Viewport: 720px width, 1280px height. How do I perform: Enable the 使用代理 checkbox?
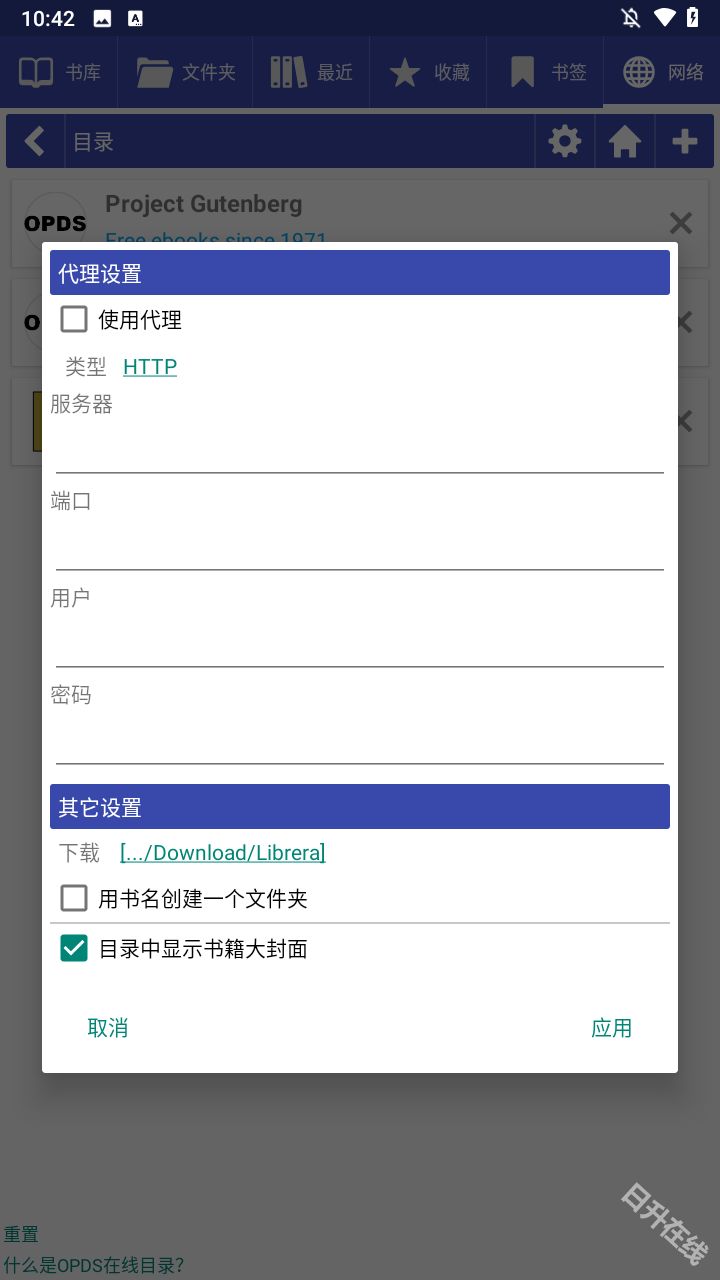click(x=74, y=320)
